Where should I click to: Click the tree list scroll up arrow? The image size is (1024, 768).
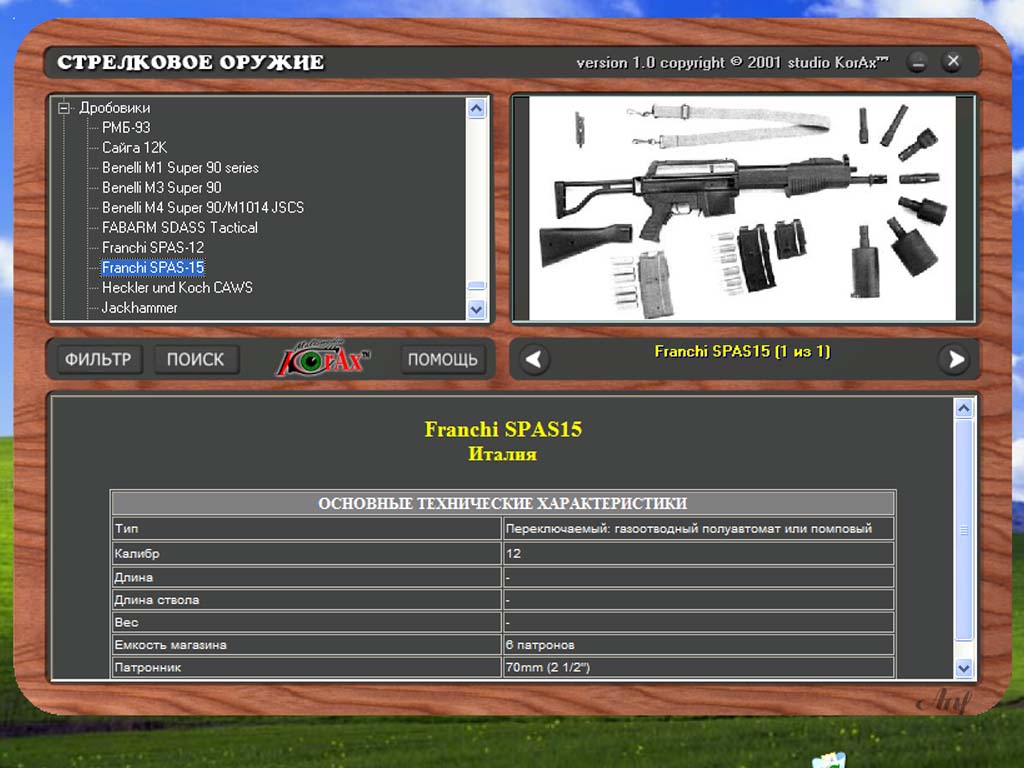[x=477, y=108]
